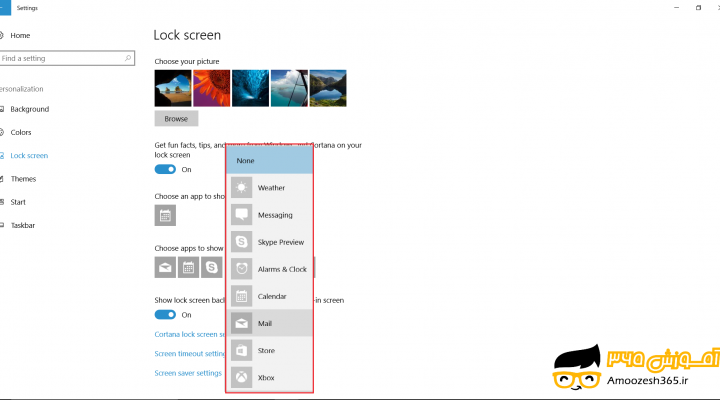The image size is (720, 400).
Task: Minimize the Settings window
Action: (x=676, y=7)
